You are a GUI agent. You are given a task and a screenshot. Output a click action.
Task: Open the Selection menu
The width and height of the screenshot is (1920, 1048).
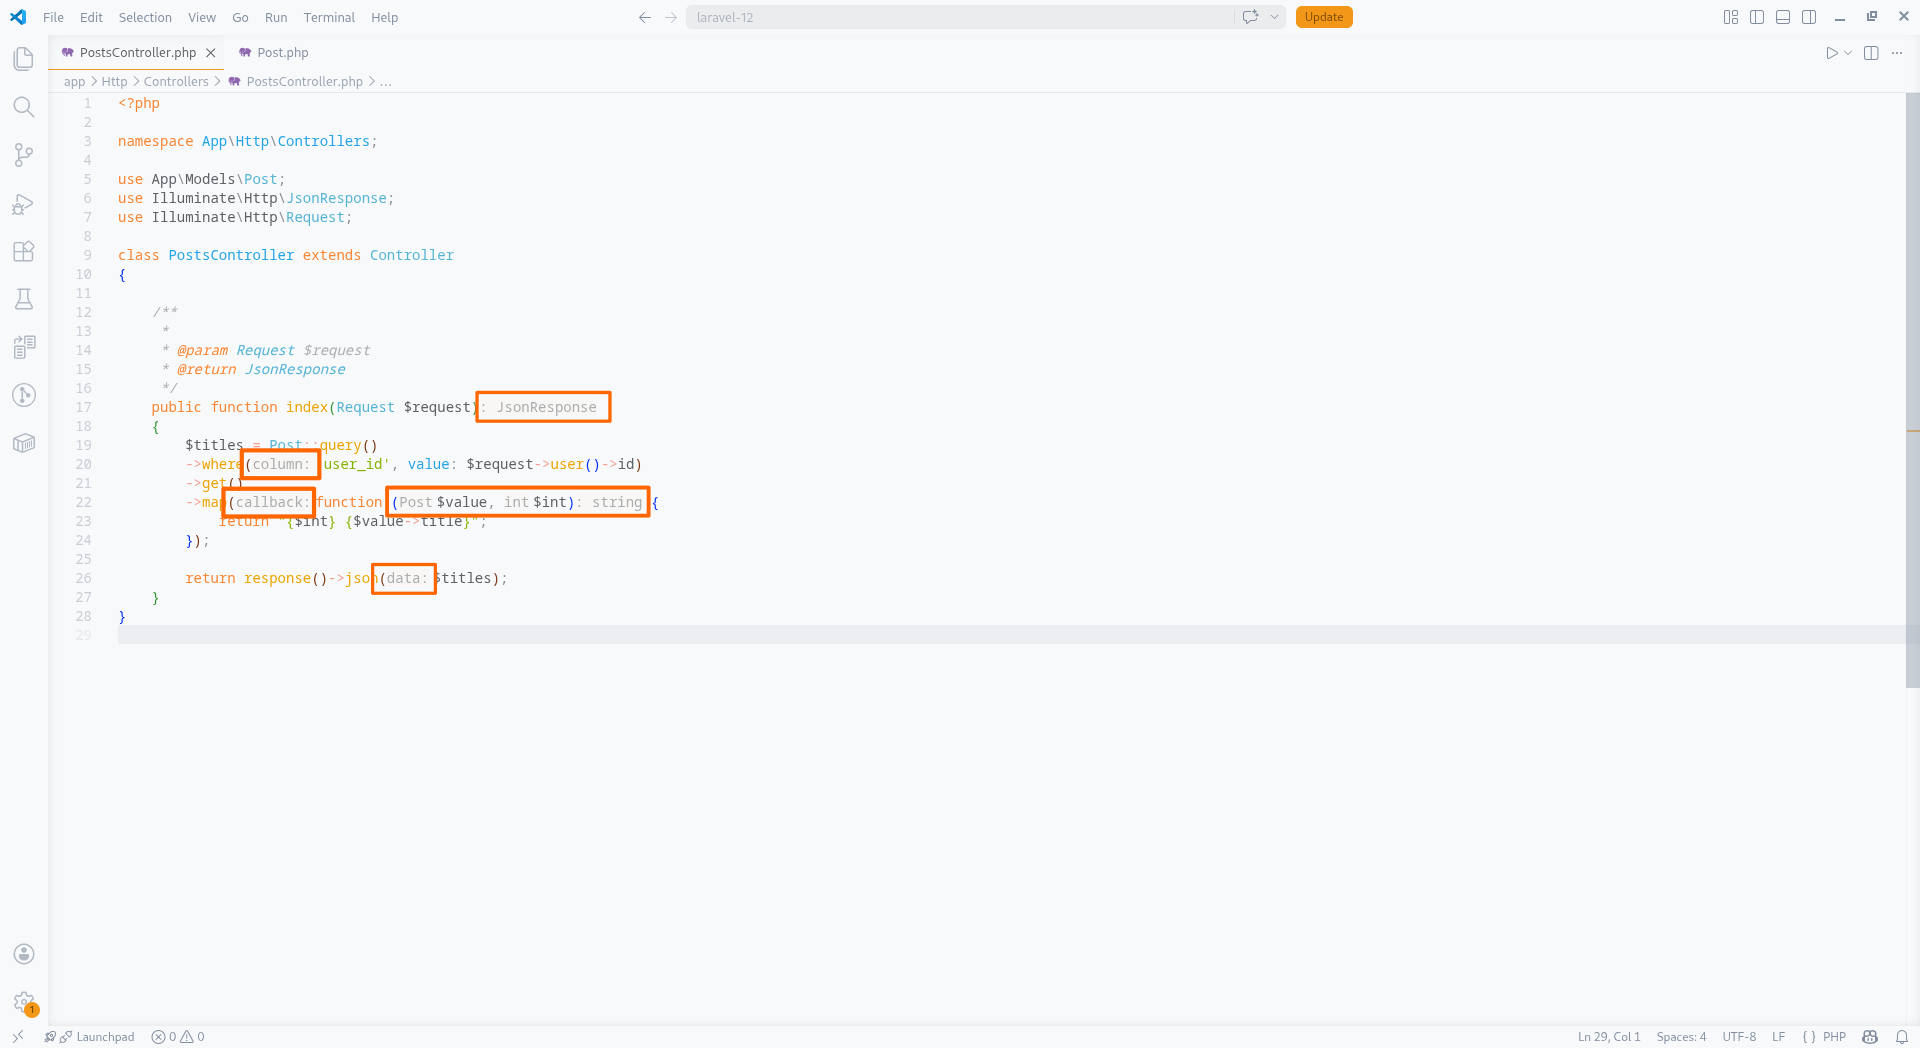145,17
